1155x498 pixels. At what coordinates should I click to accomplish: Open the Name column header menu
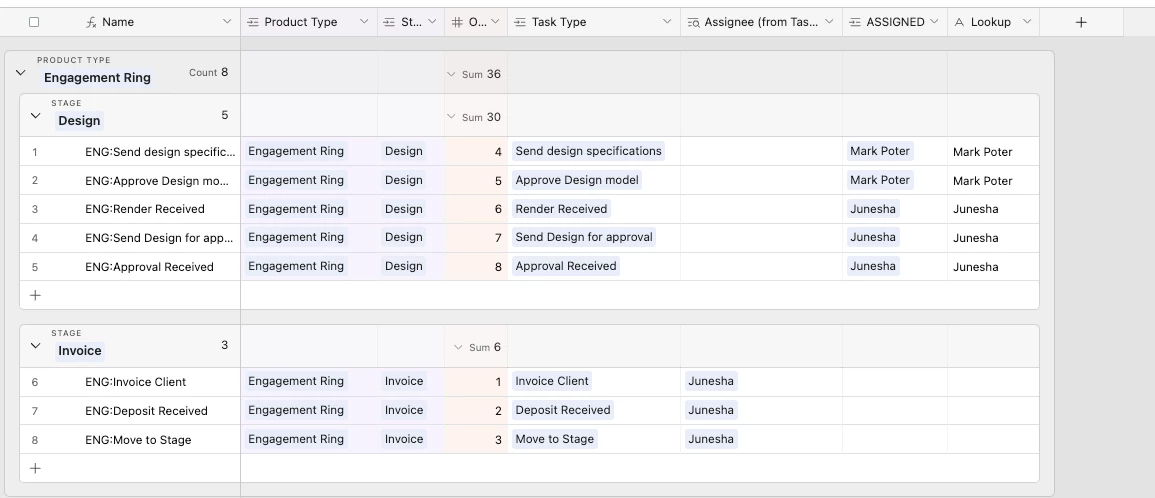coord(227,22)
